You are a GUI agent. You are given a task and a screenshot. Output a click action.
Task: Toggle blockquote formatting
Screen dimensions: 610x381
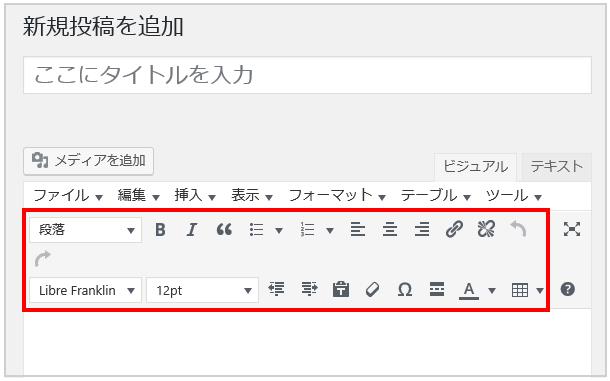[224, 230]
